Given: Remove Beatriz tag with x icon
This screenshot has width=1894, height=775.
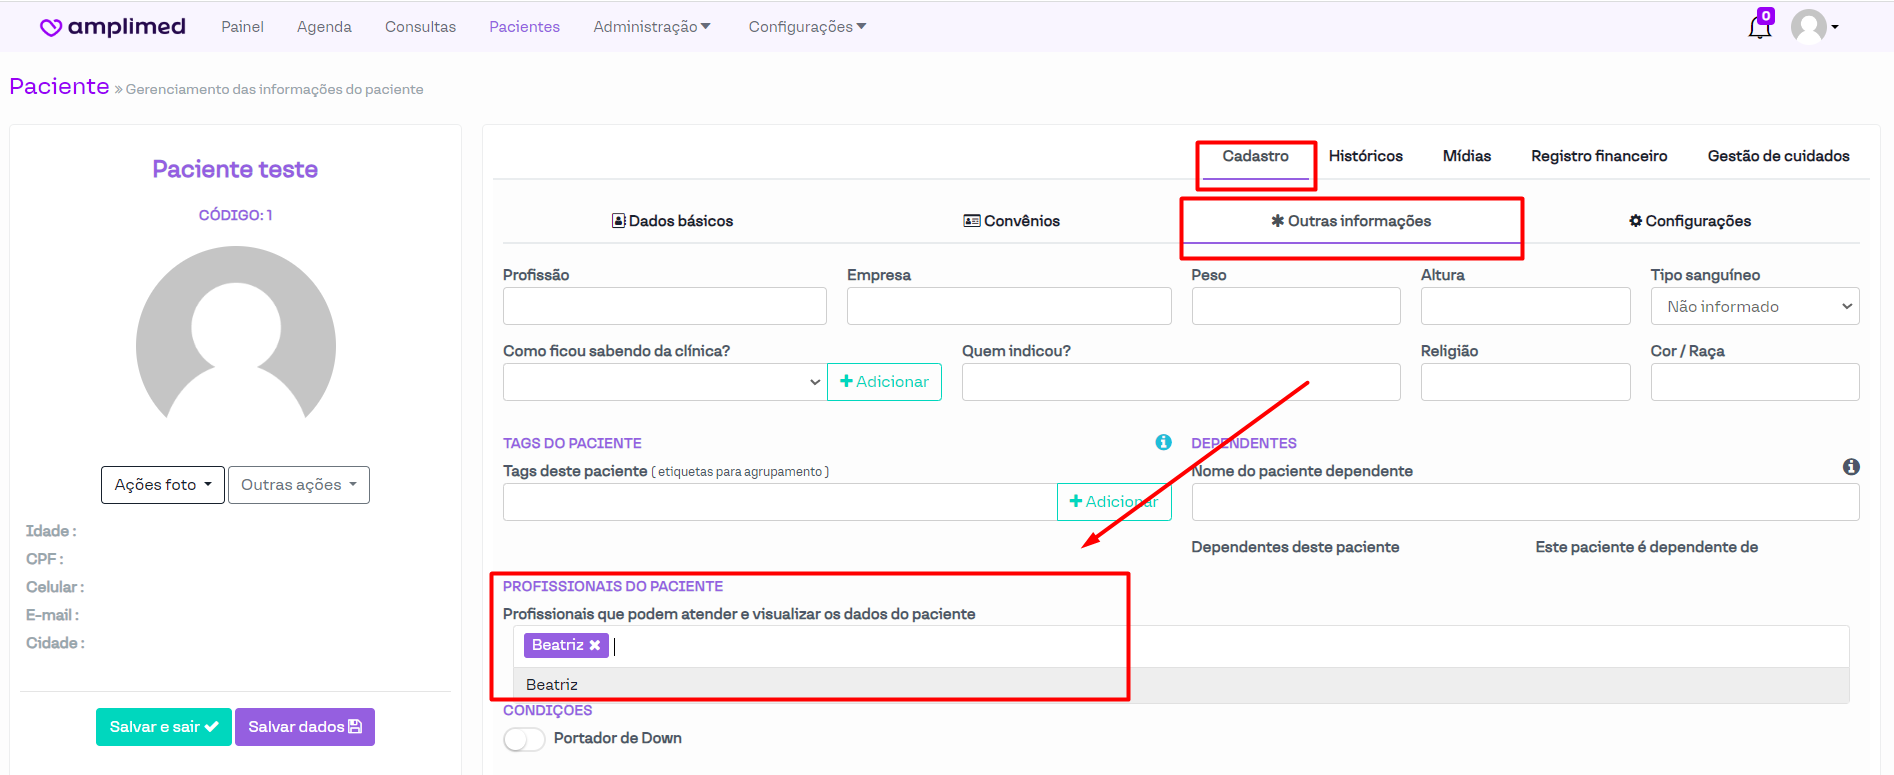Looking at the screenshot, I should [595, 645].
